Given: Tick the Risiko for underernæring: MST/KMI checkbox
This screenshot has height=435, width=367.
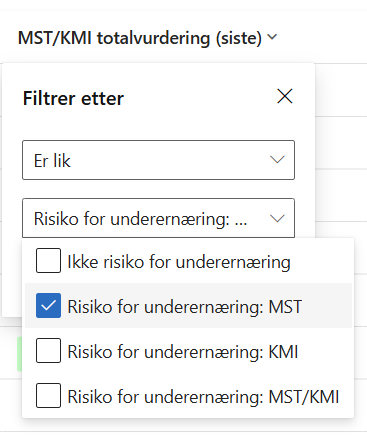Looking at the screenshot, I should click(x=48, y=395).
